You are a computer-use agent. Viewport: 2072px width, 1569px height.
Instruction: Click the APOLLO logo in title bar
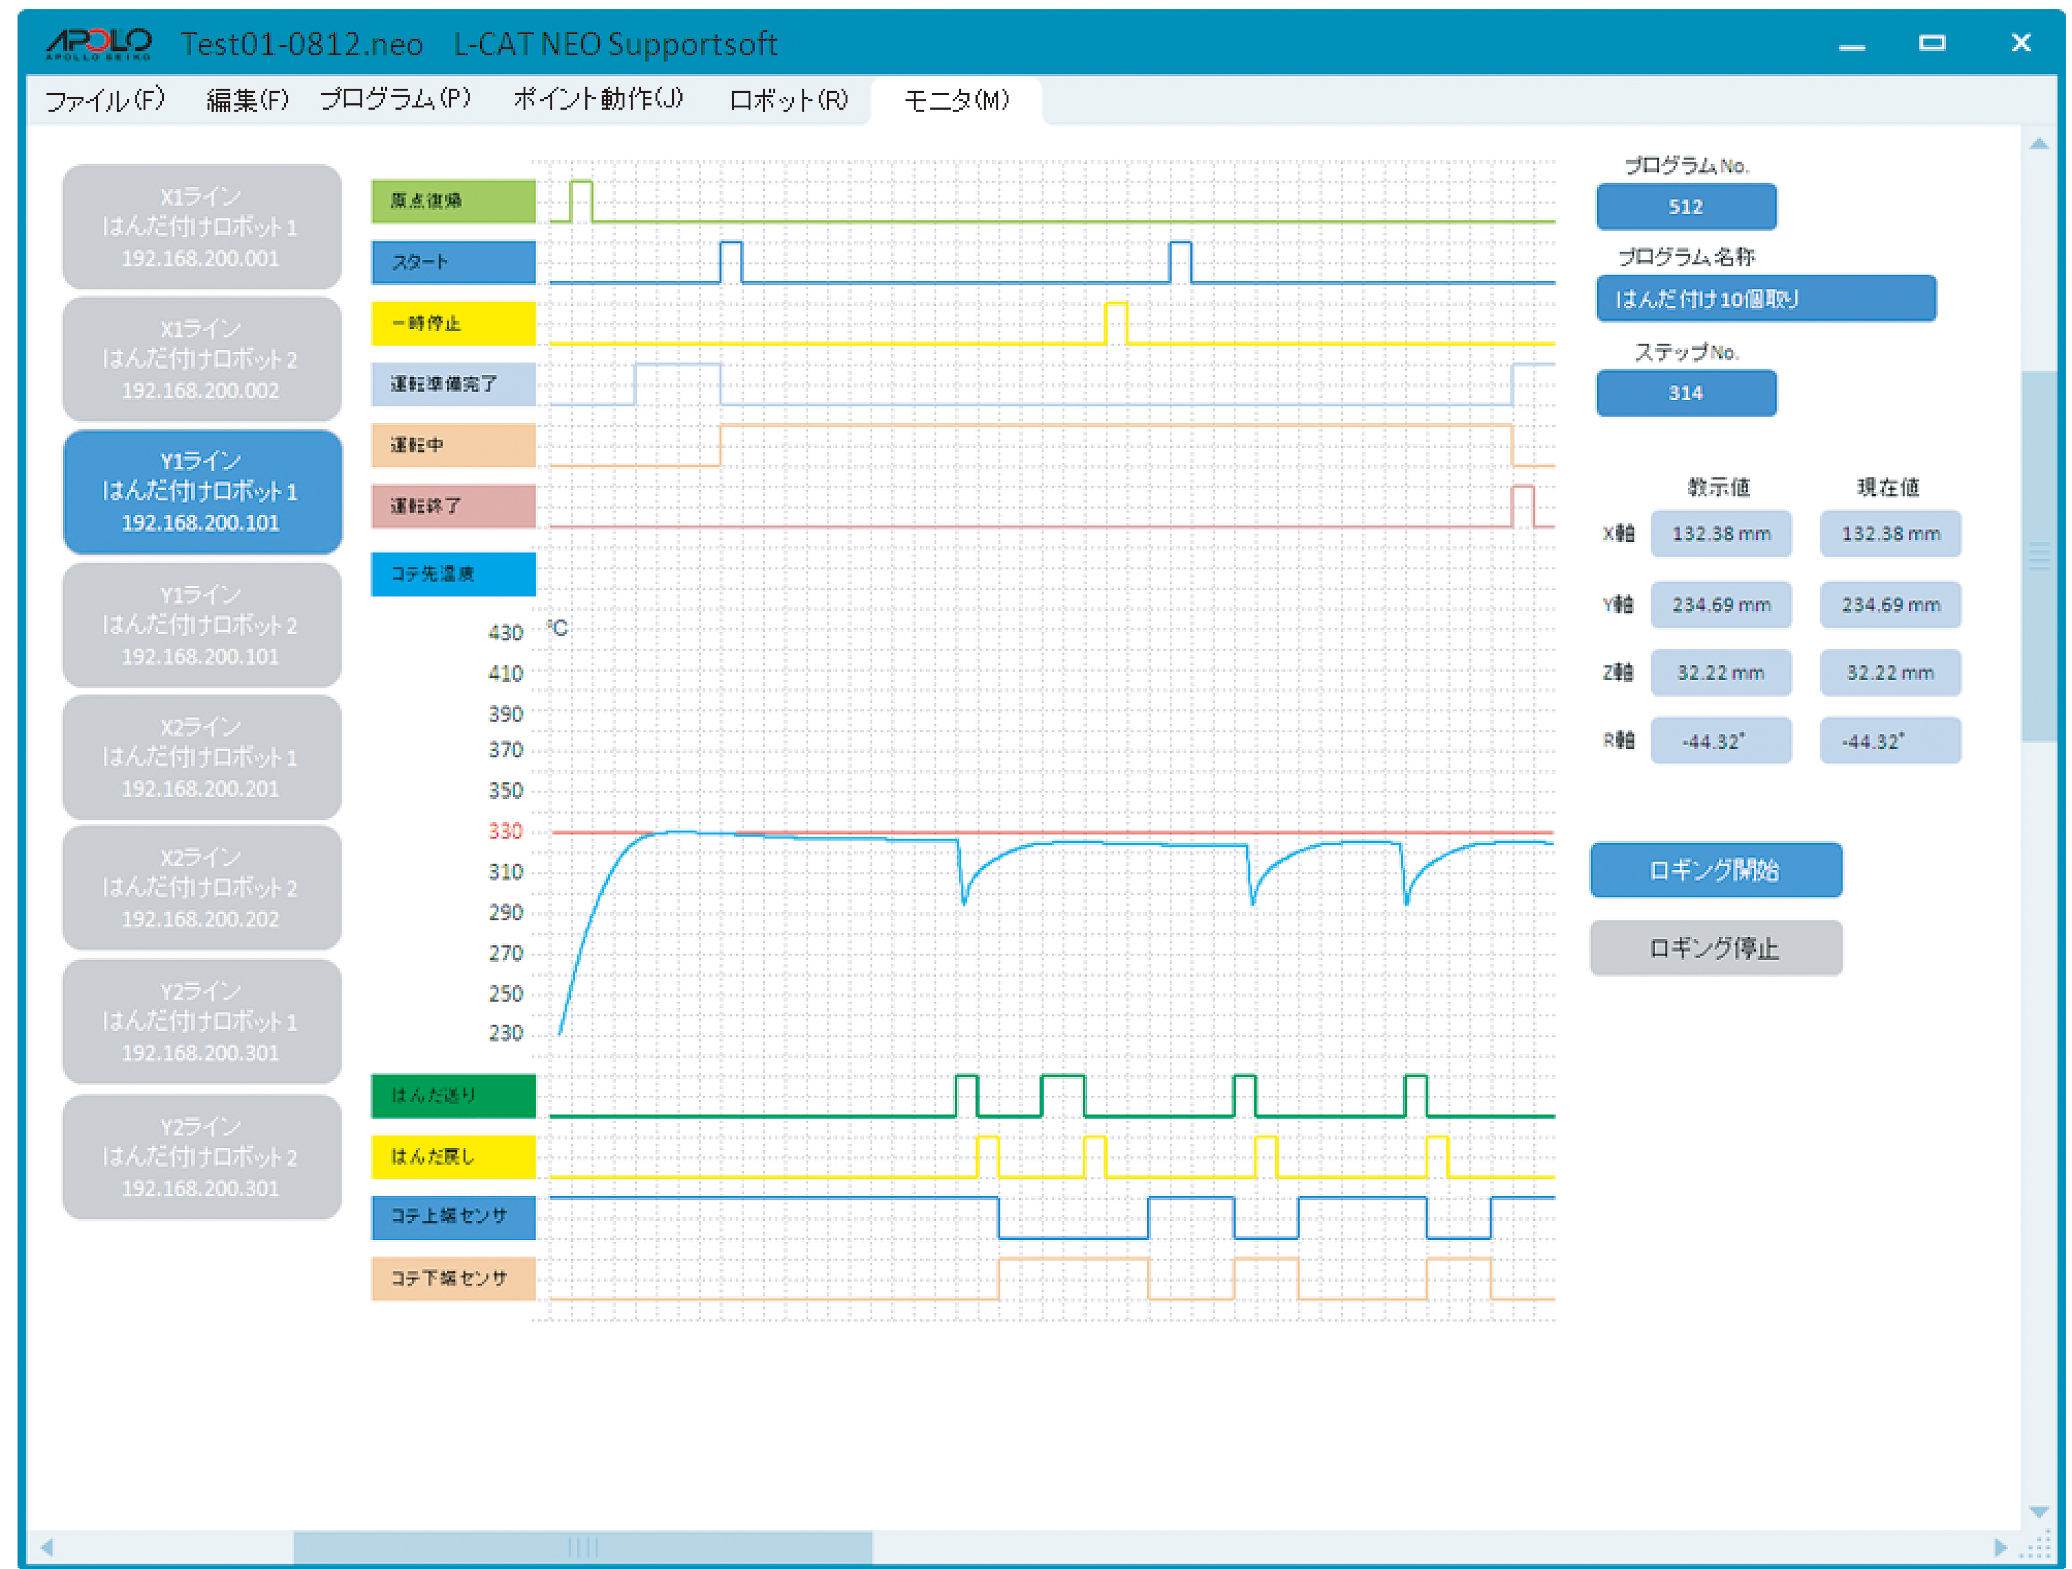(x=98, y=43)
